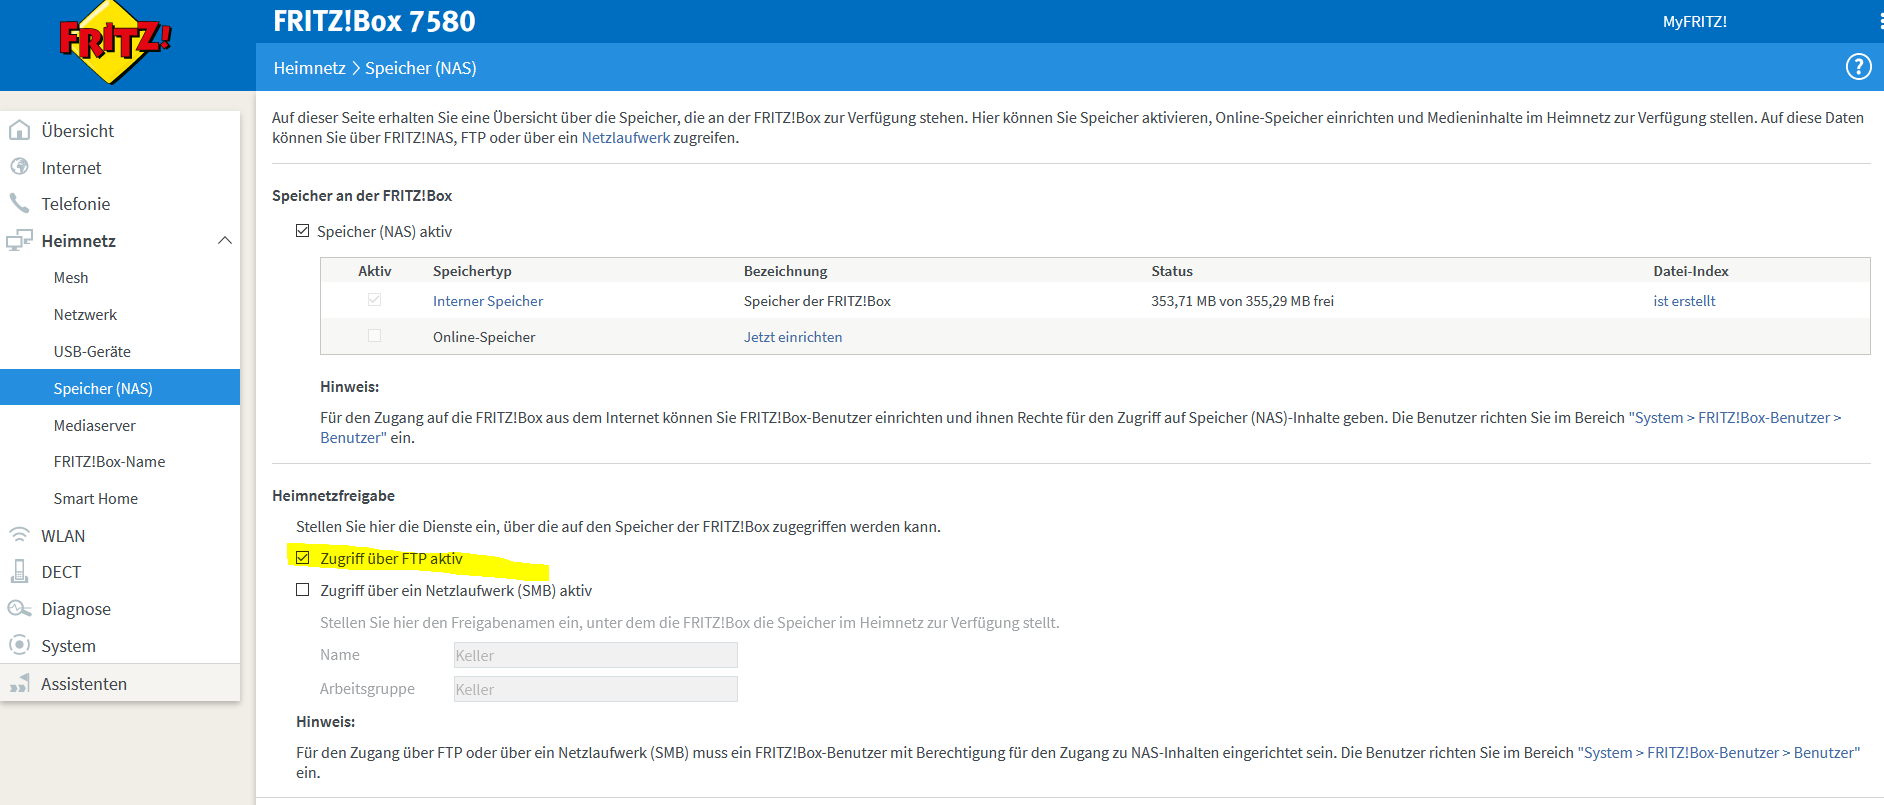Viewport: 1884px width, 805px height.
Task: Click the Internet globe icon
Action: pos(19,167)
